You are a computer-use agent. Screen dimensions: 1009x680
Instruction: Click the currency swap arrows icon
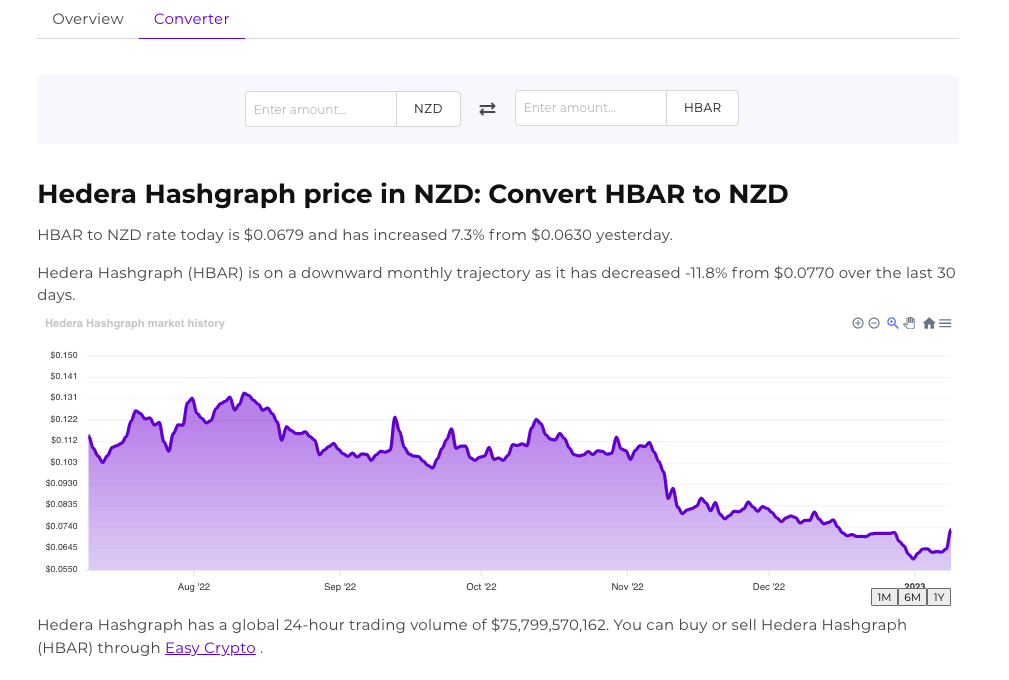point(487,108)
